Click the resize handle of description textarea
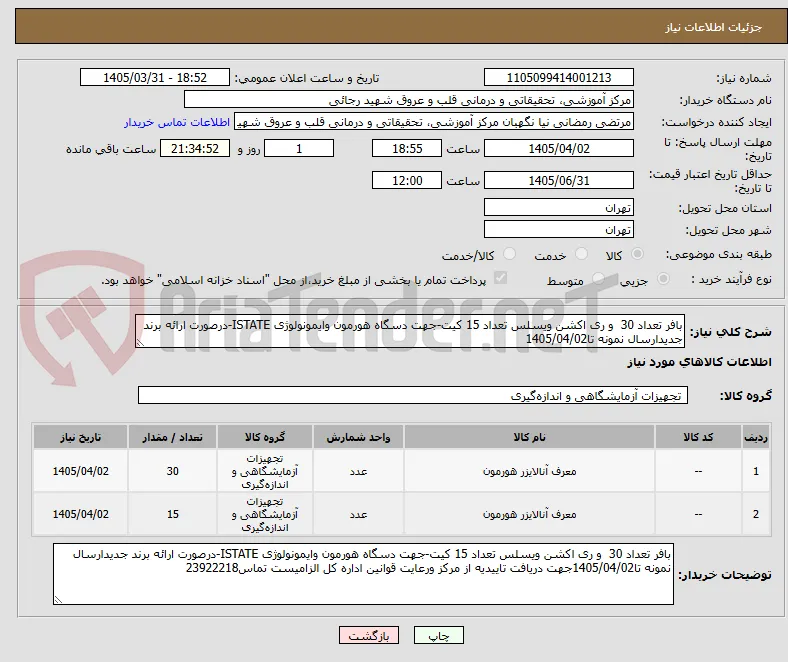This screenshot has width=788, height=662. (x=140, y=343)
